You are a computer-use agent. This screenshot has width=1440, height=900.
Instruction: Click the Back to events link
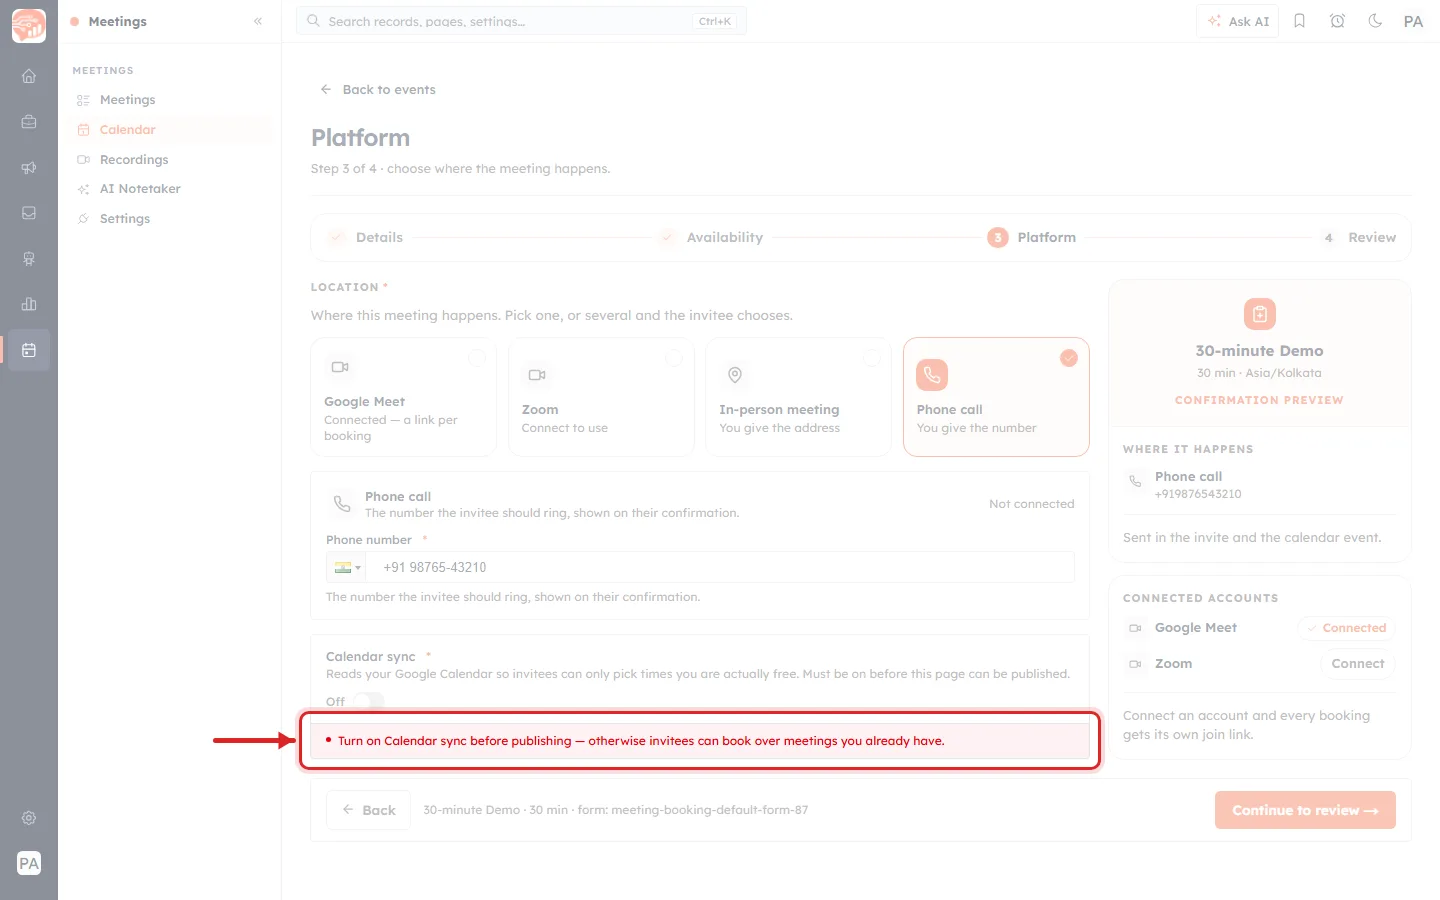pos(378,90)
